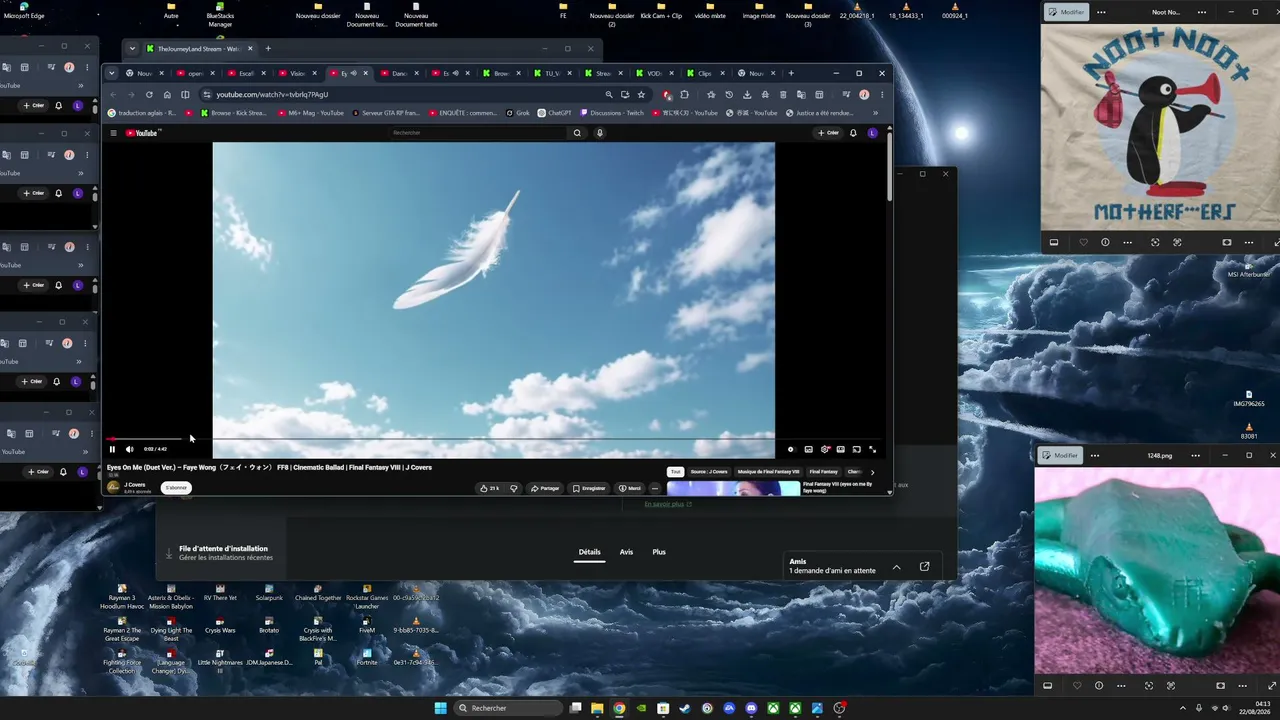The image size is (1280, 720).
Task: Pop out the Amis friends window
Action: (x=924, y=567)
